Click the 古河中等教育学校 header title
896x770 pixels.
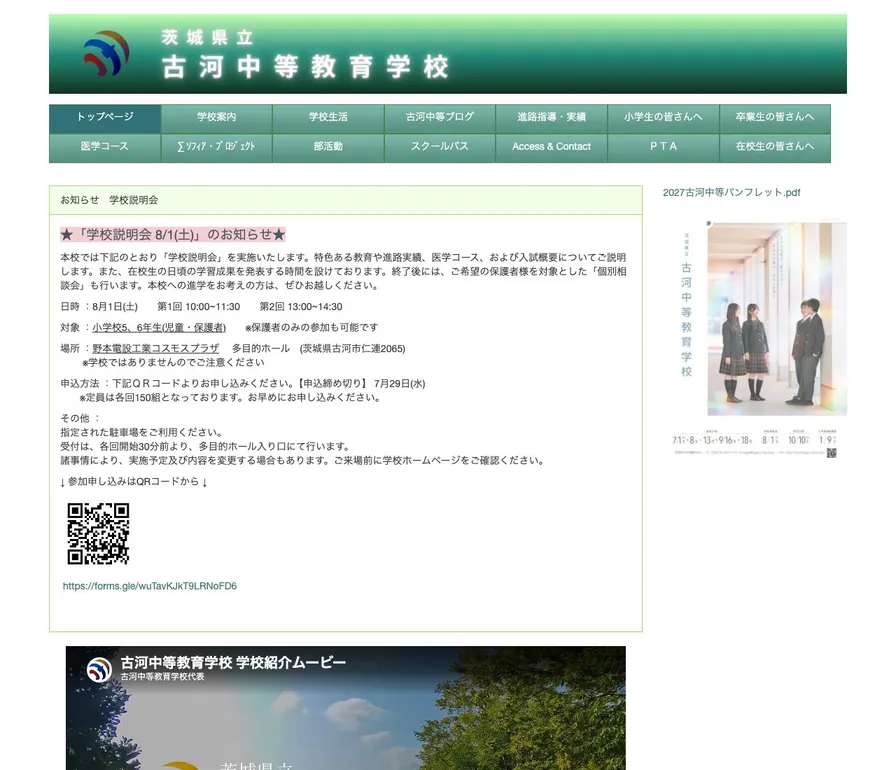point(306,67)
